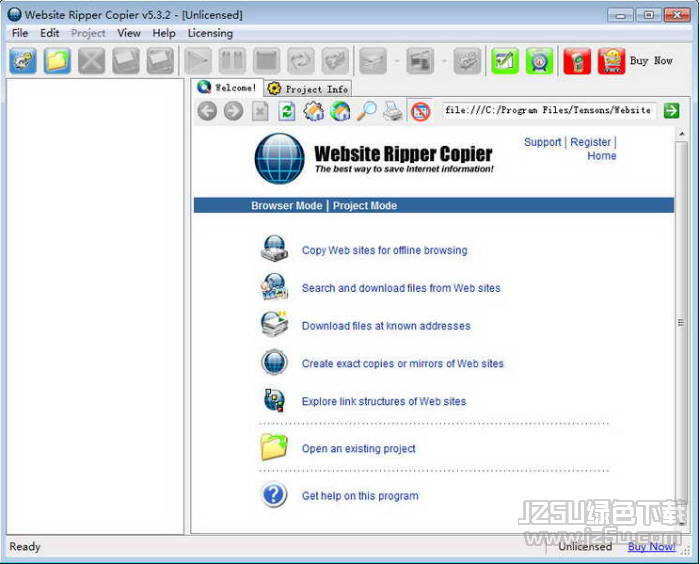Click Search and download files from Web sites
Screen dimensions: 700x564
coord(401,288)
